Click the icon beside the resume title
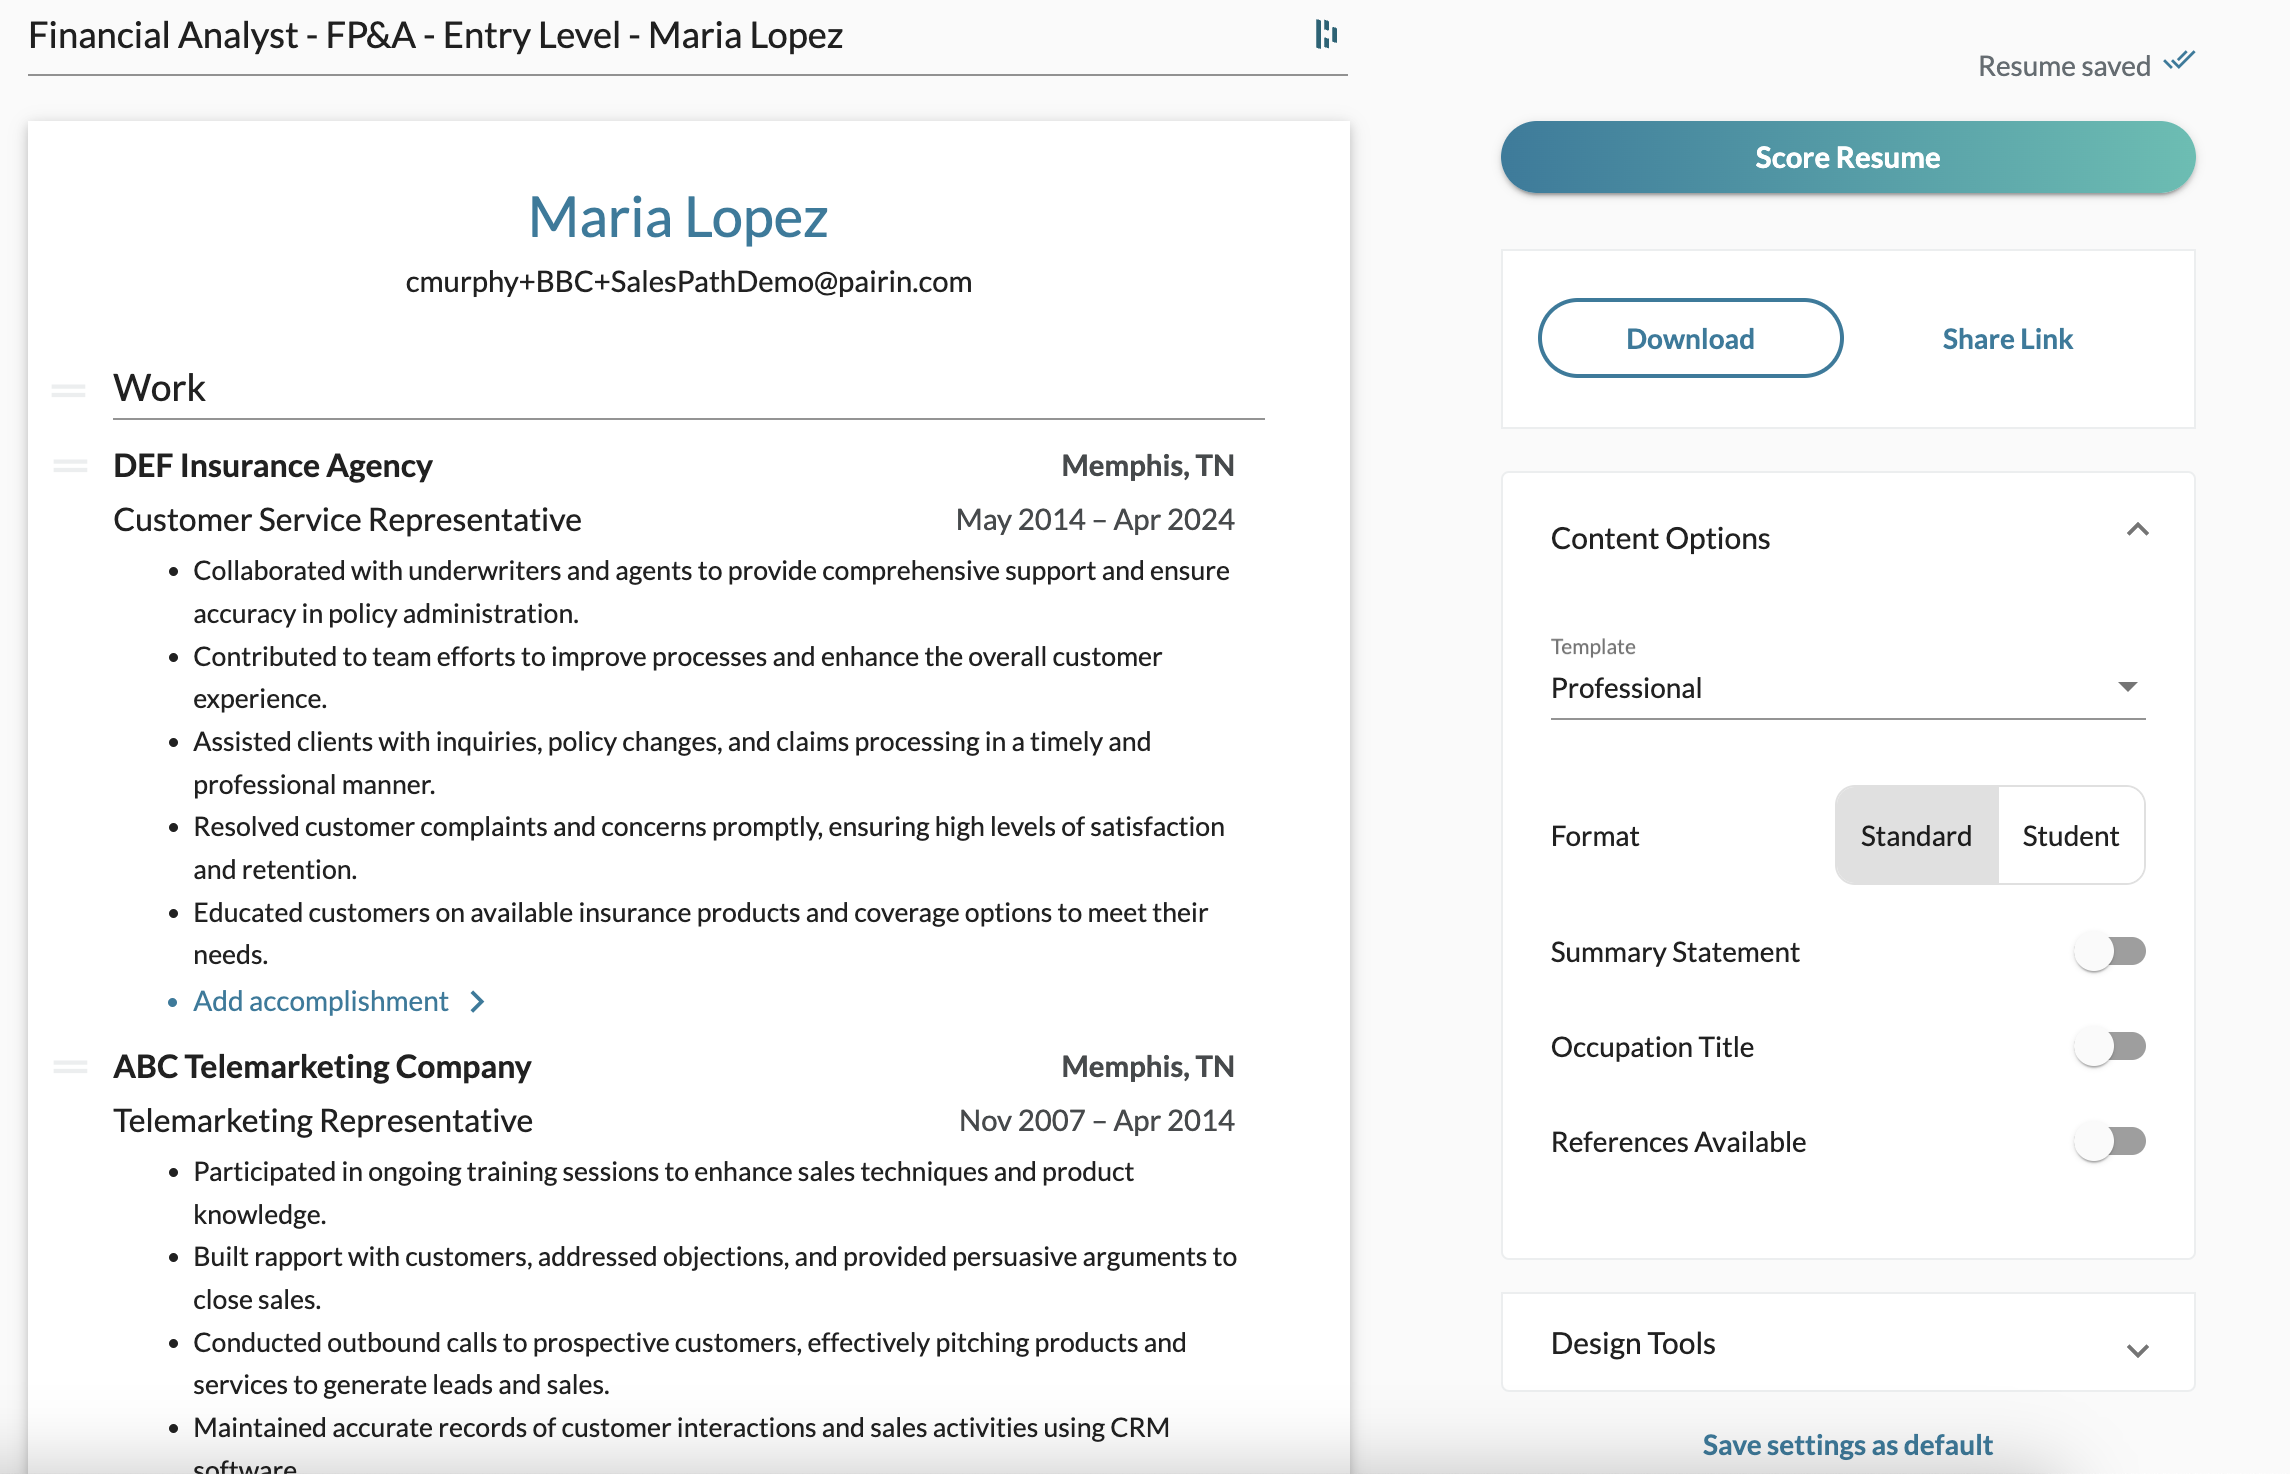Screen dimensions: 2290x1474 click(1326, 35)
